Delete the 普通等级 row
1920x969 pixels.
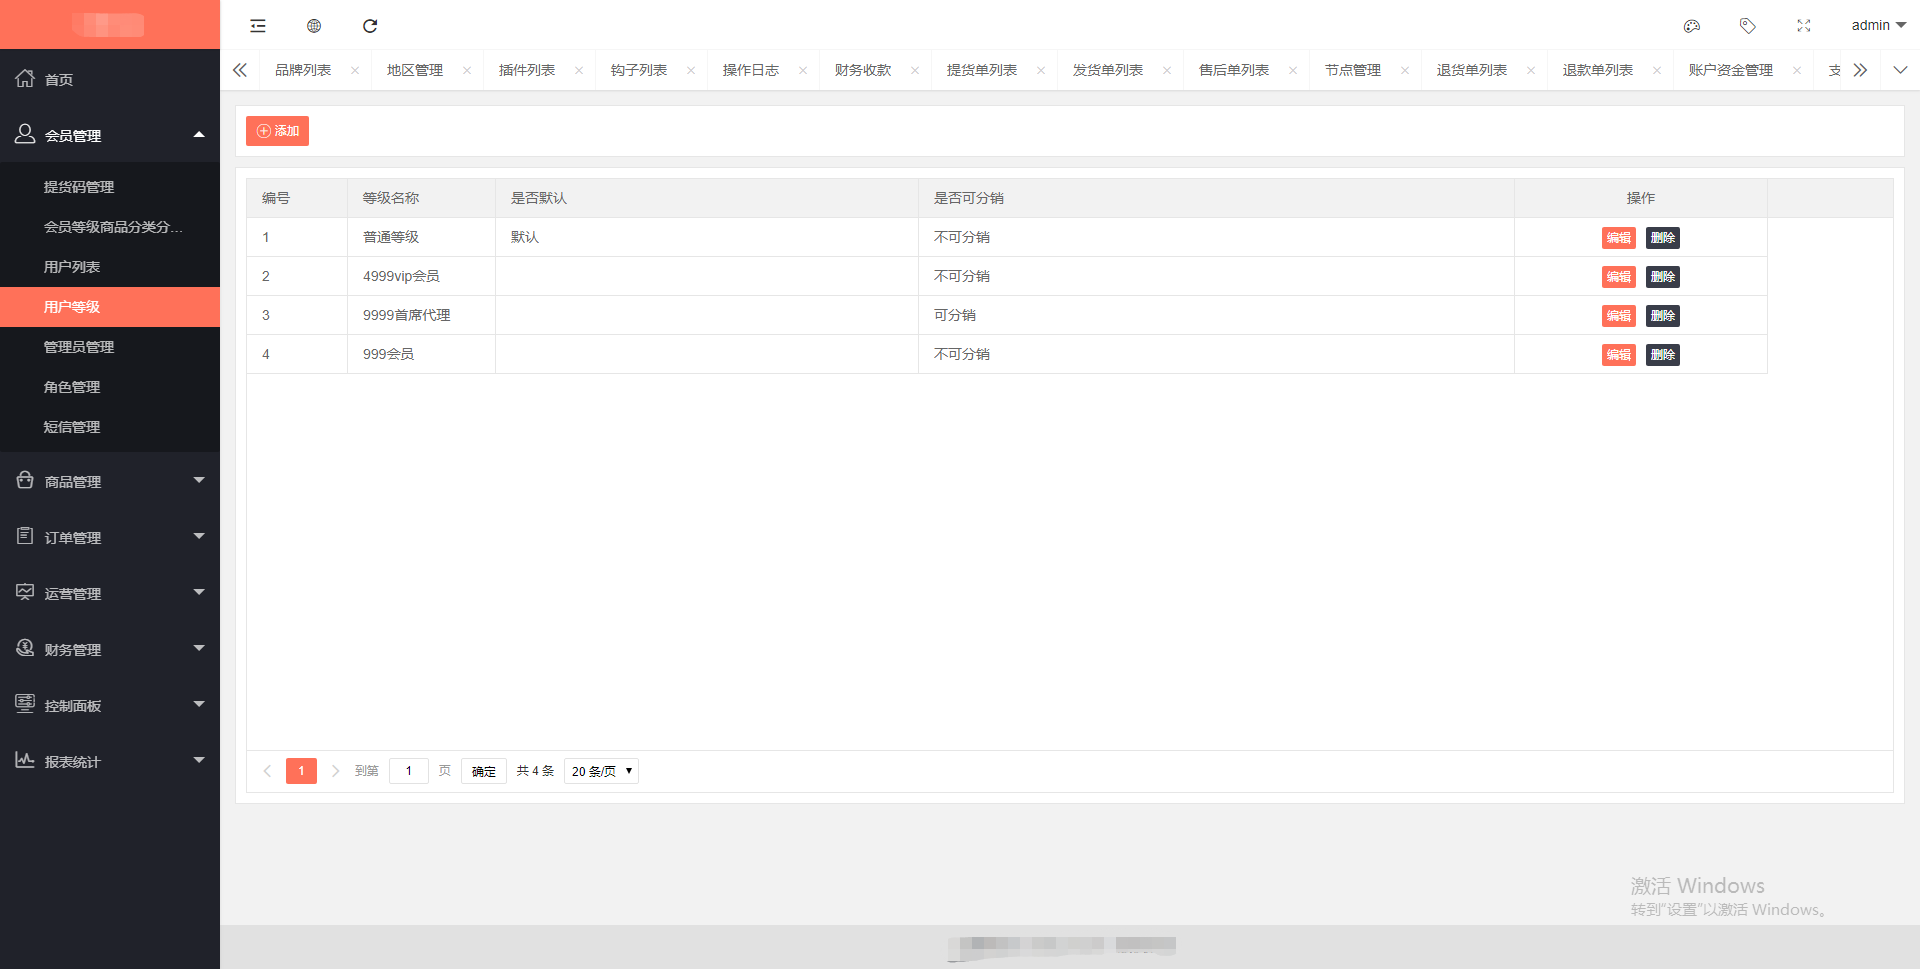click(x=1663, y=238)
